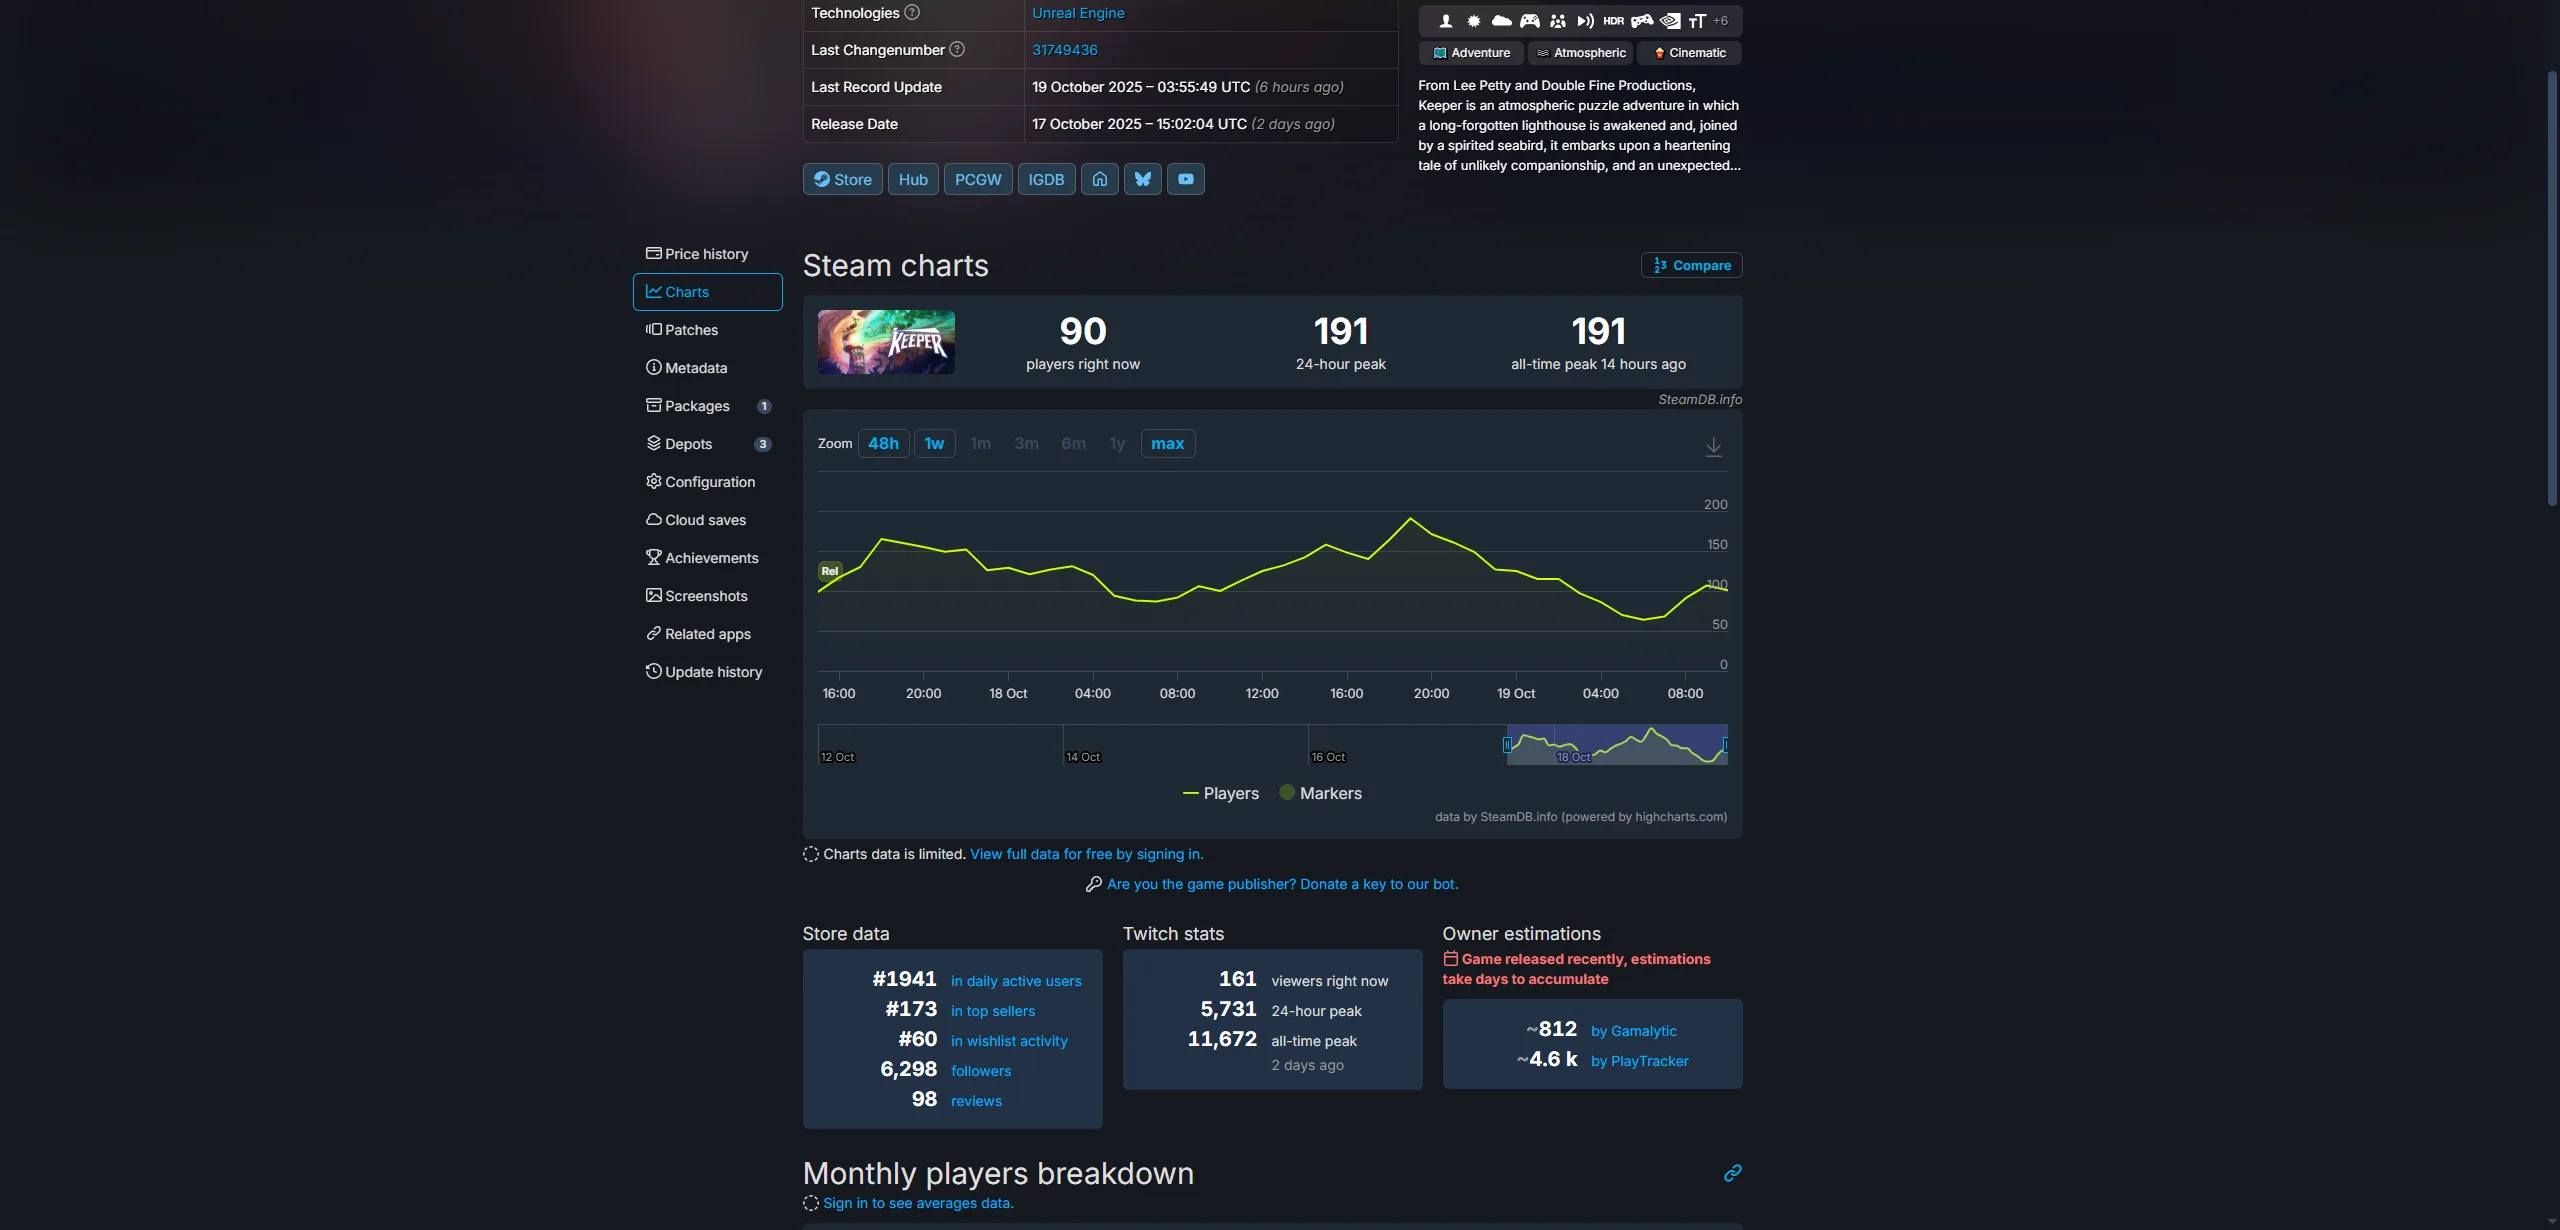Set chart zoom to 1w
The image size is (2560, 1230).
934,443
